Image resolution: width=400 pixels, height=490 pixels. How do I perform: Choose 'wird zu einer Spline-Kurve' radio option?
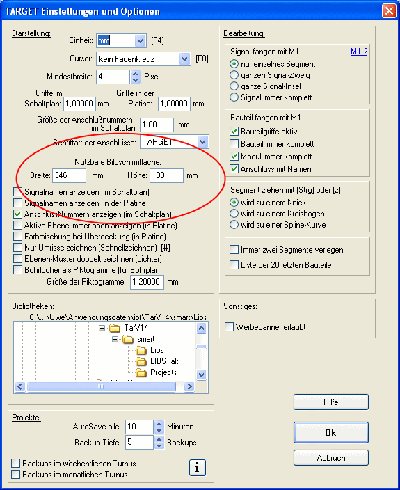tap(234, 224)
